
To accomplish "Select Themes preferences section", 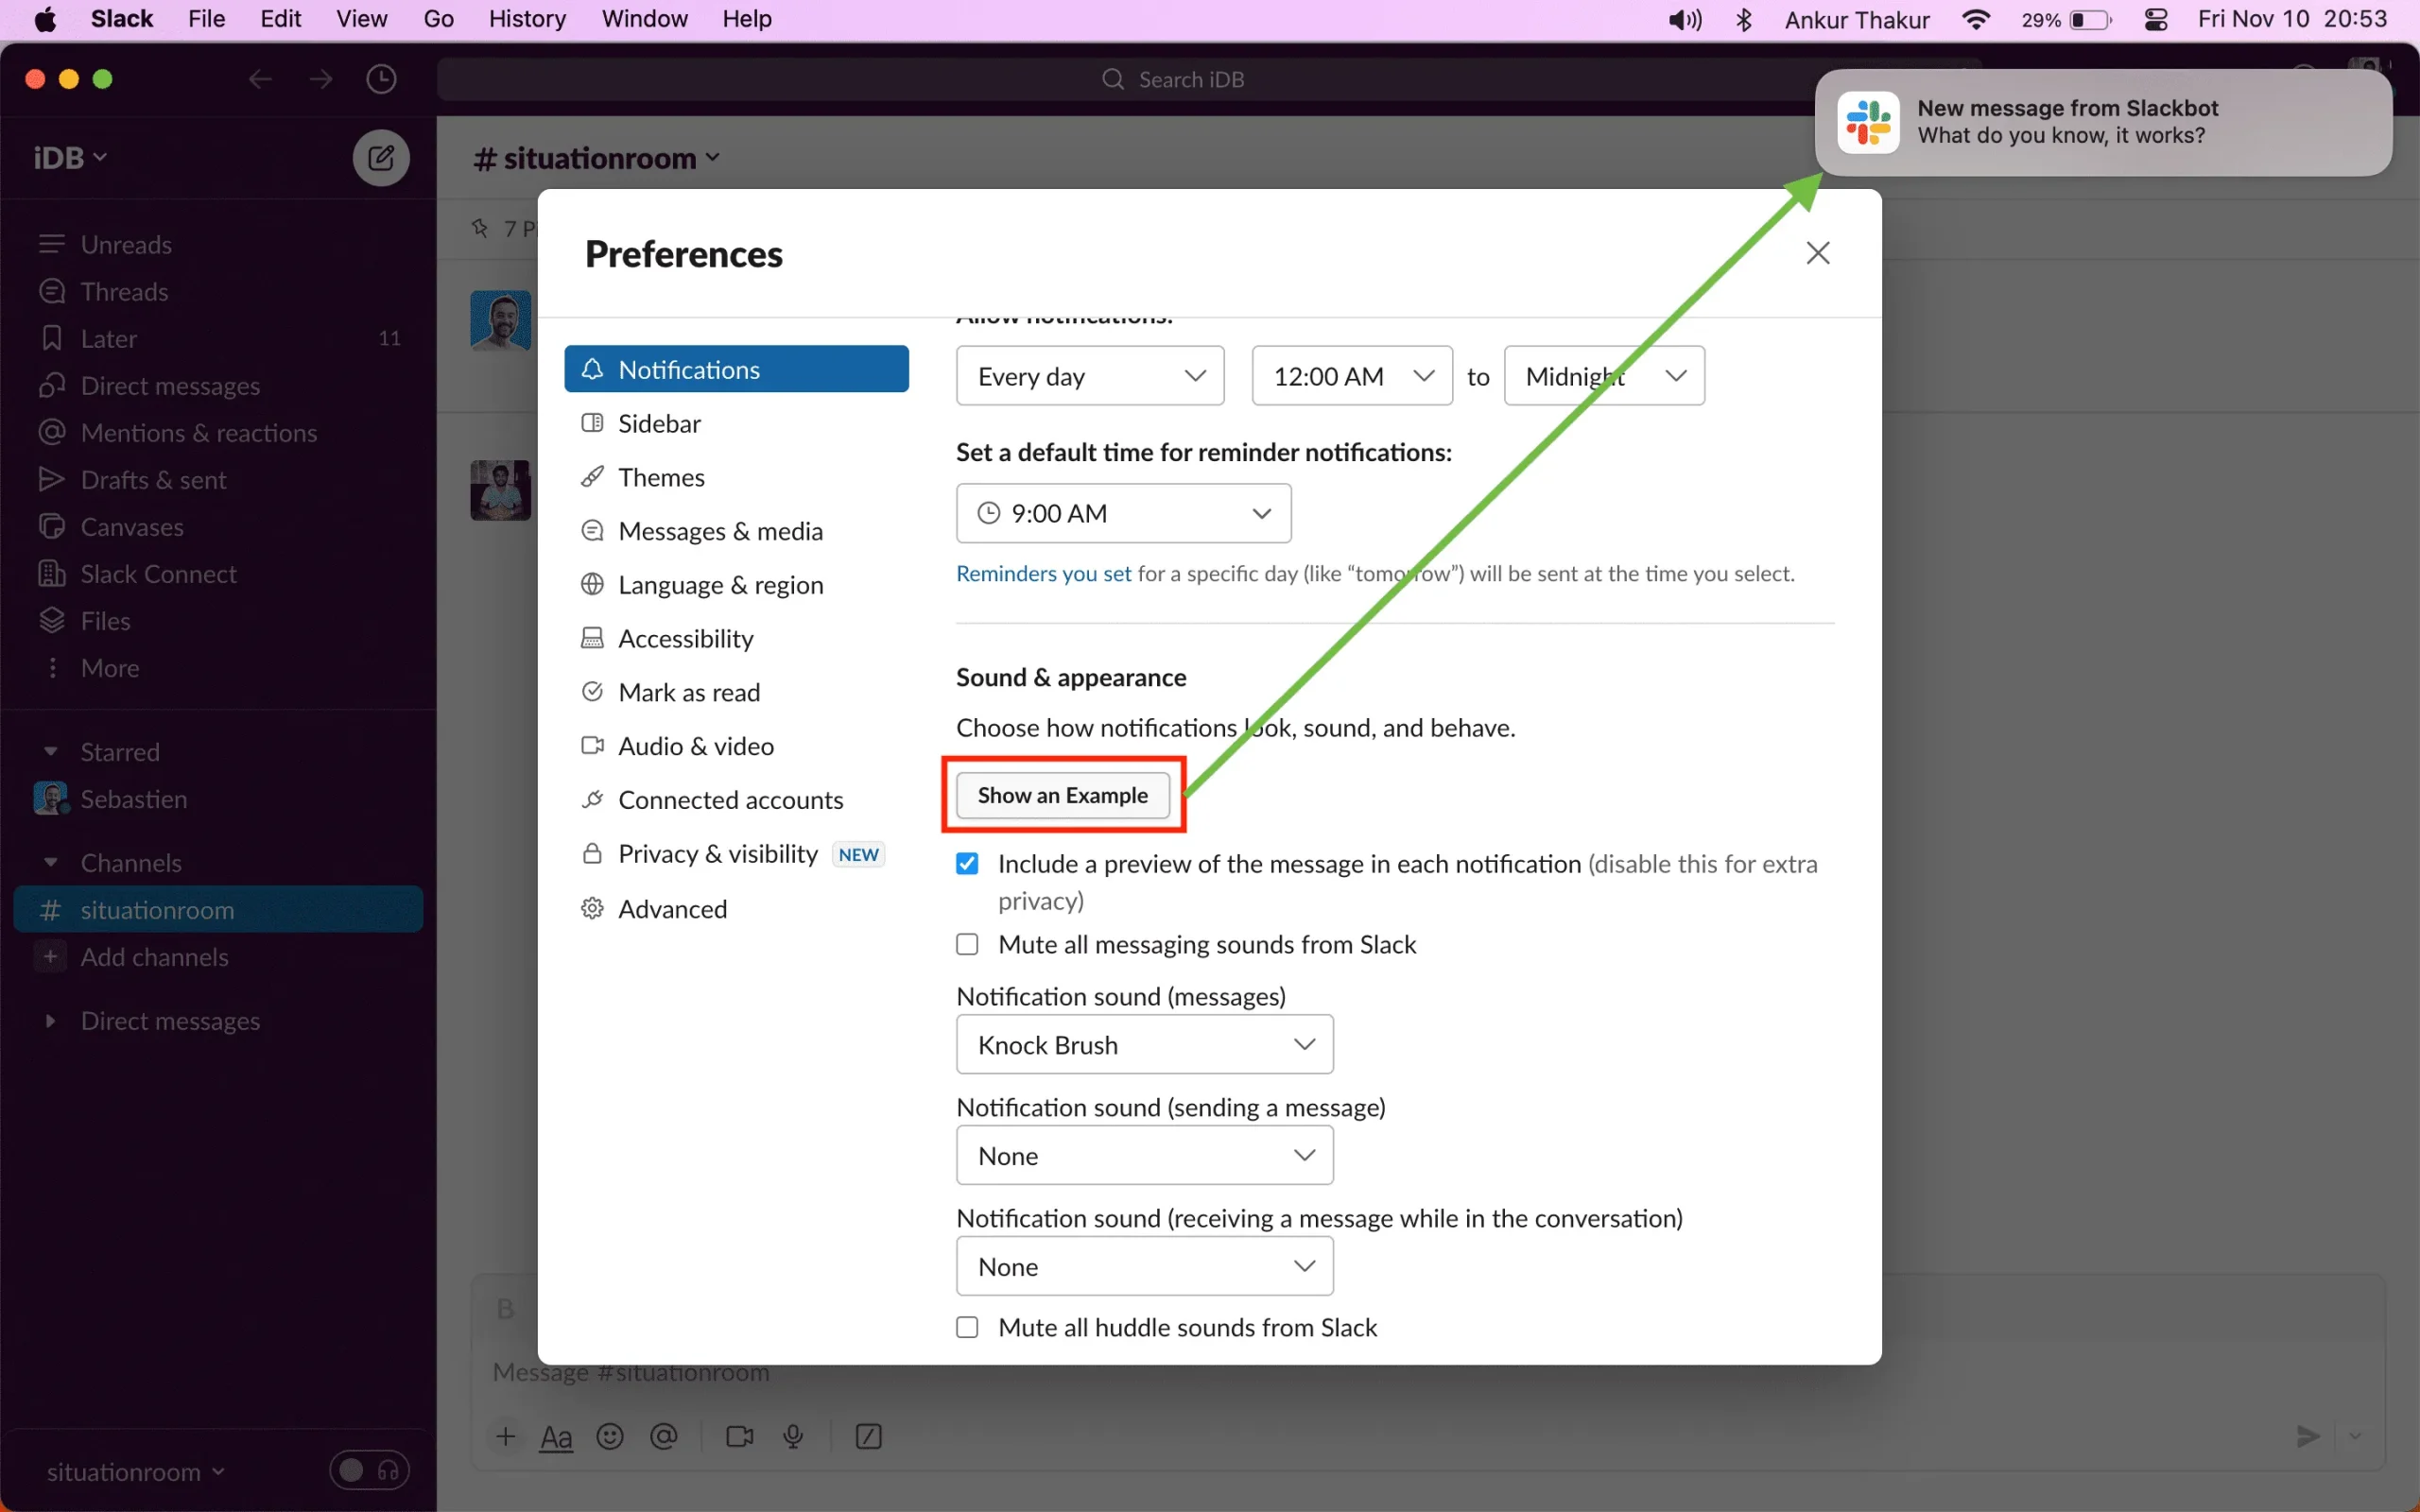I will (661, 475).
